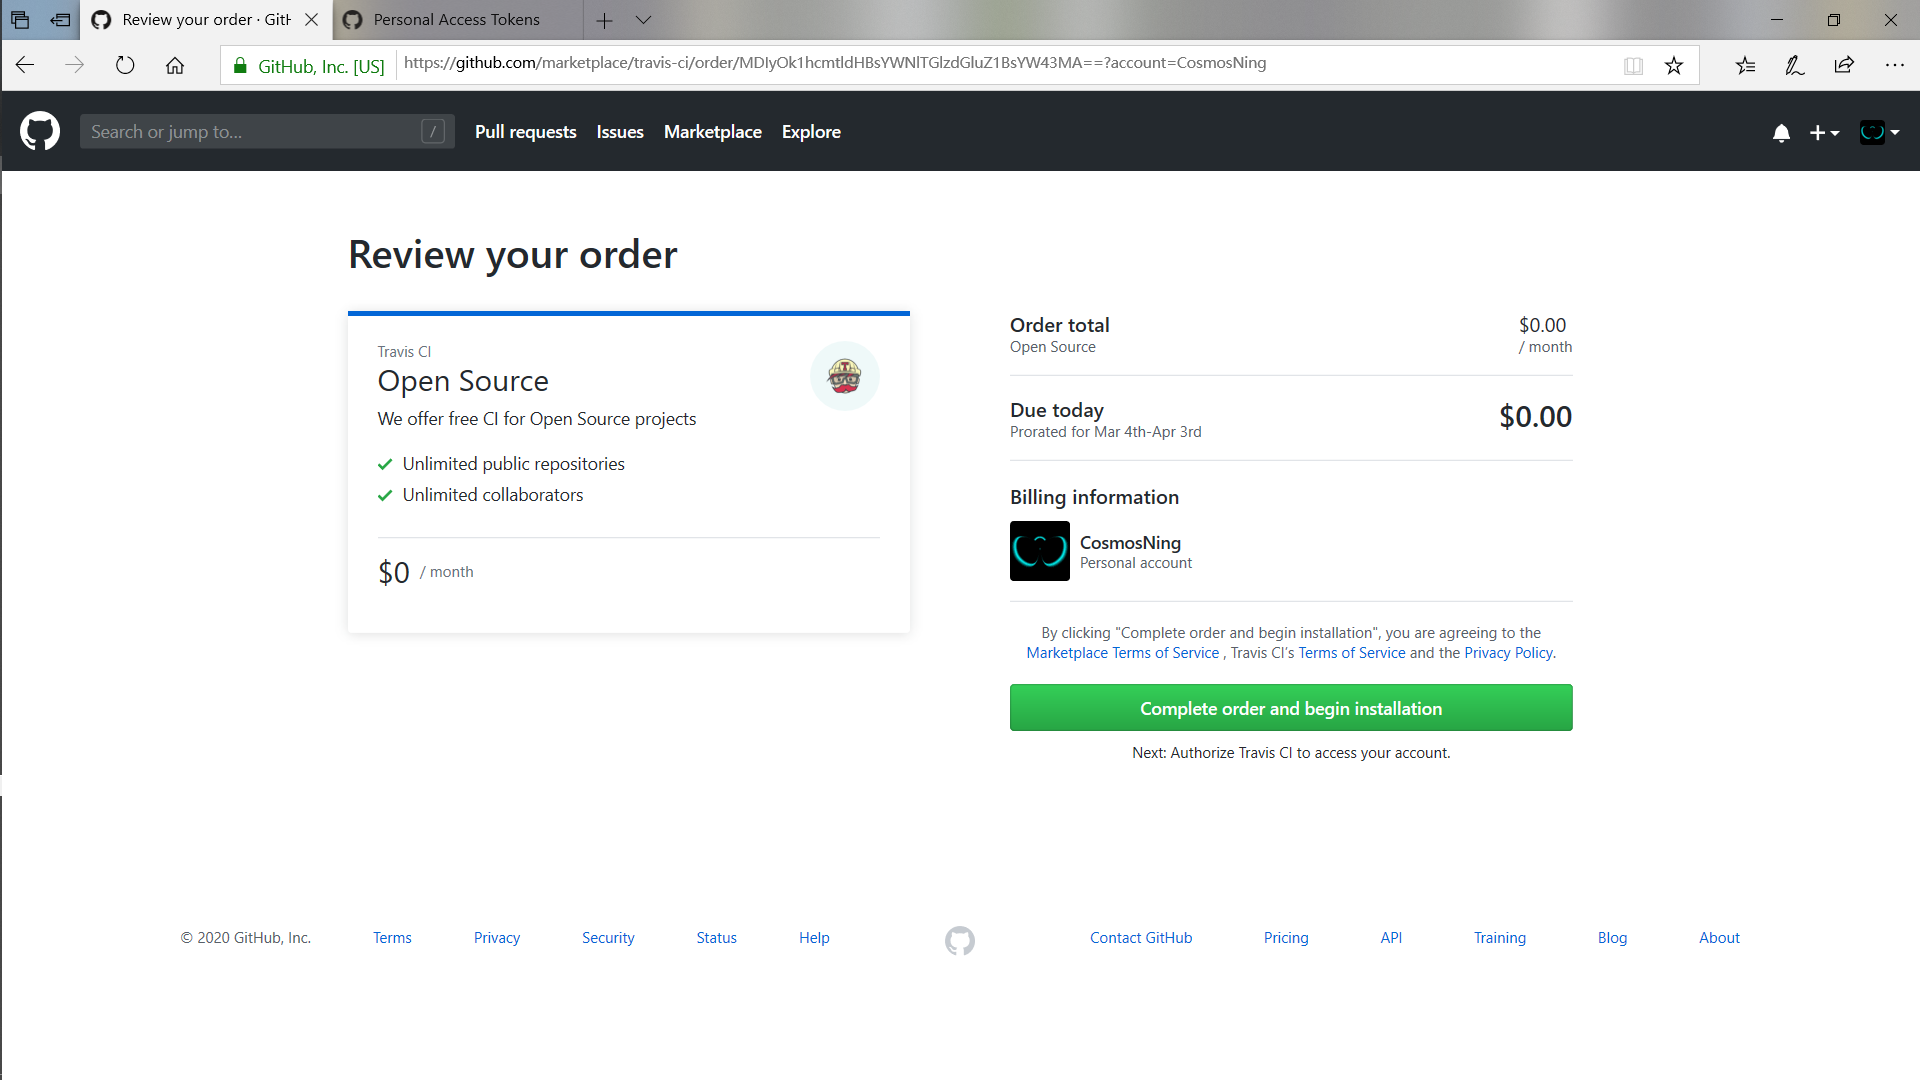This screenshot has height=1080, width=1920.
Task: Click Complete order and begin installation
Action: pos(1291,708)
